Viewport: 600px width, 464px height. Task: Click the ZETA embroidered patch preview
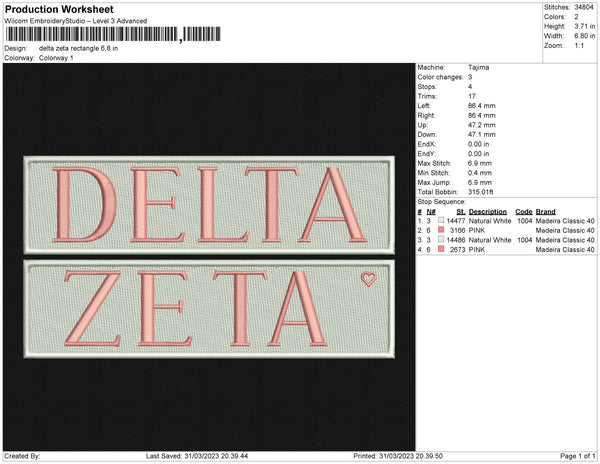(209, 309)
